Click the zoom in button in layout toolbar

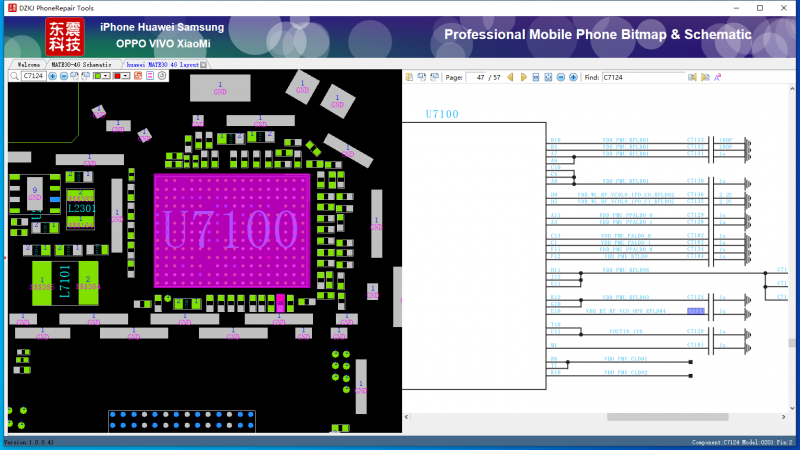point(52,76)
